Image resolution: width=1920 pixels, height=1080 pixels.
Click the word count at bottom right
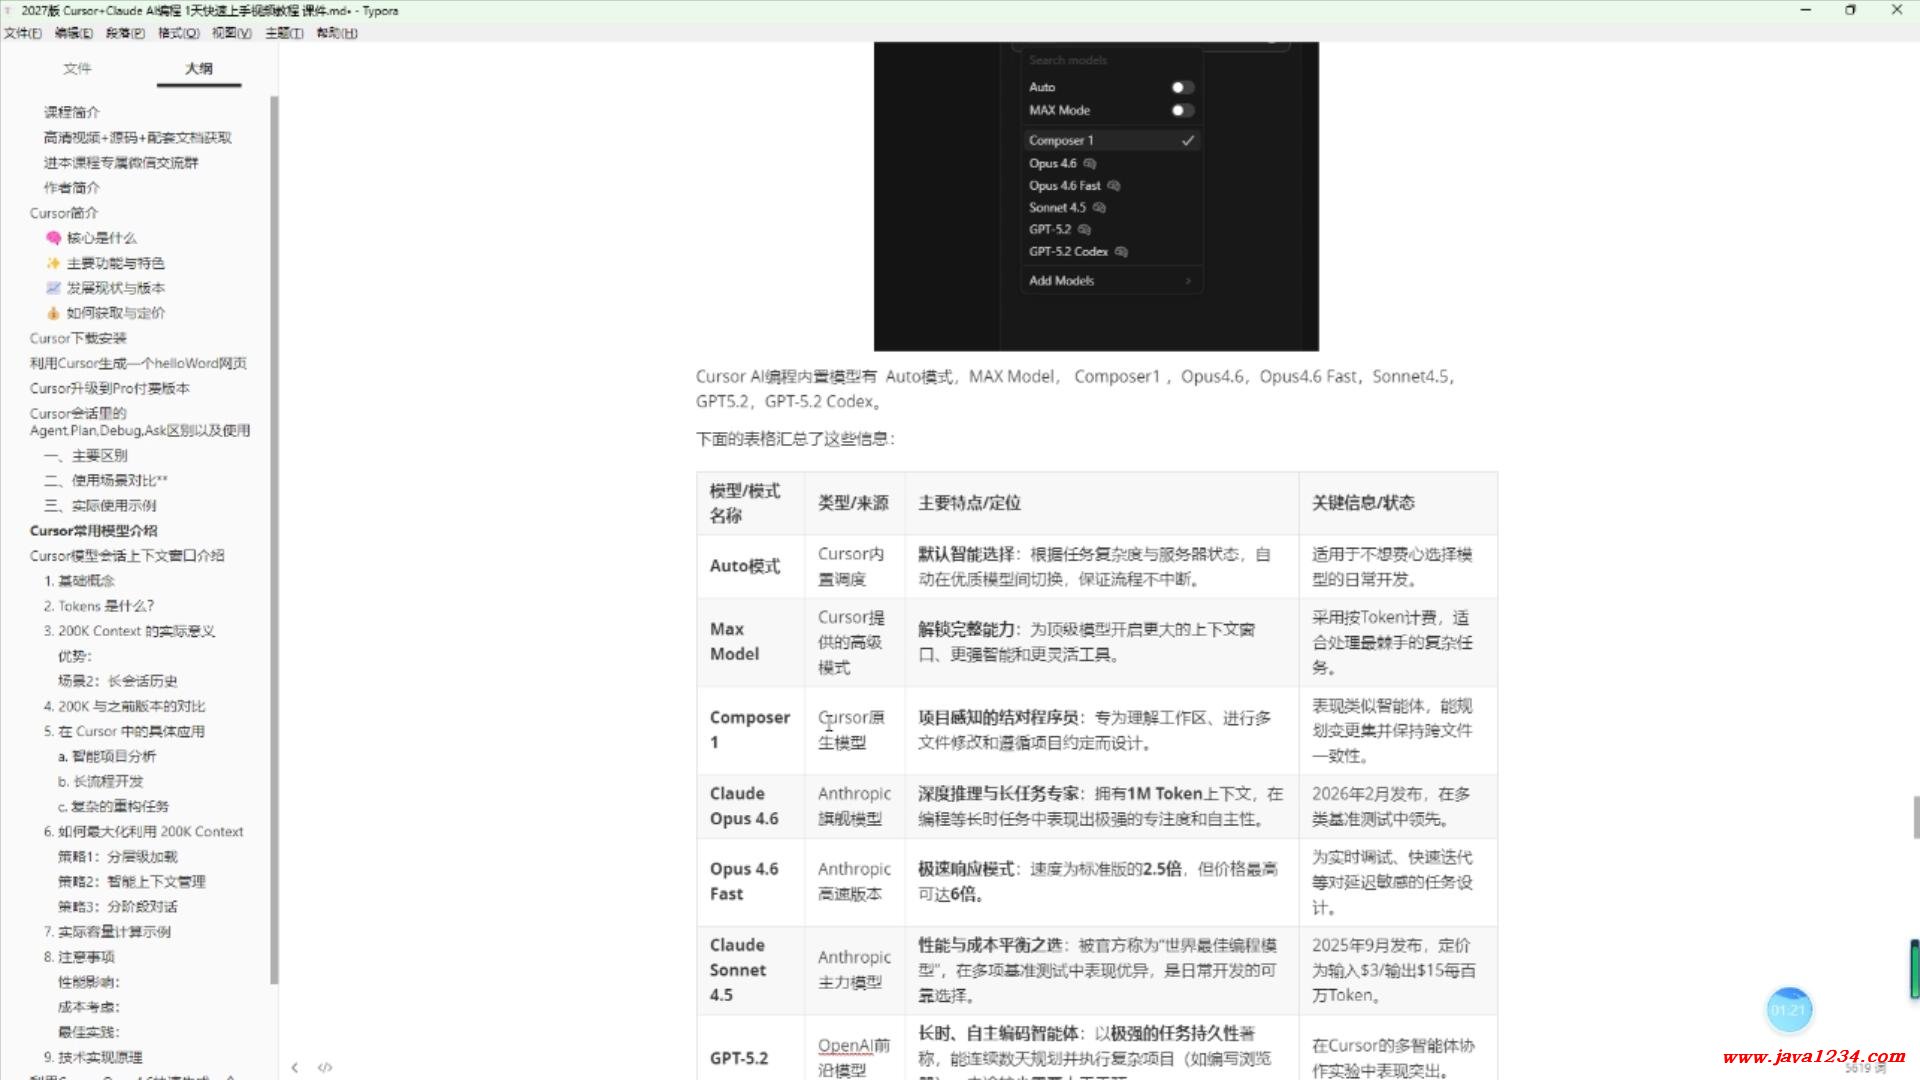[1865, 1068]
